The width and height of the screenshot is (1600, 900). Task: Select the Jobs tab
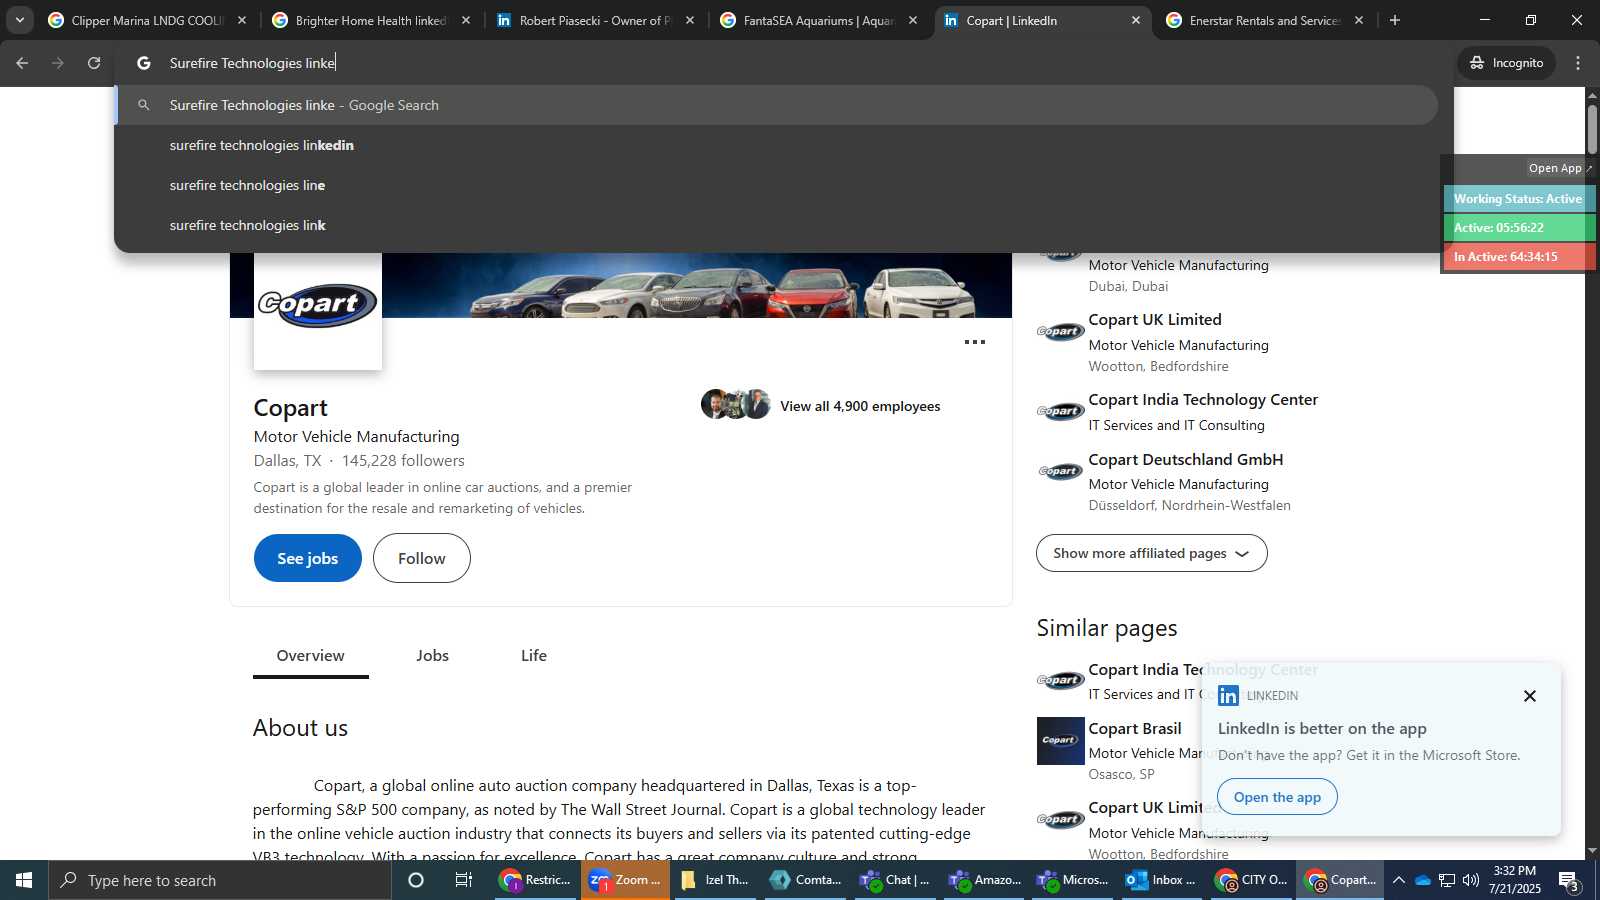[x=433, y=656]
